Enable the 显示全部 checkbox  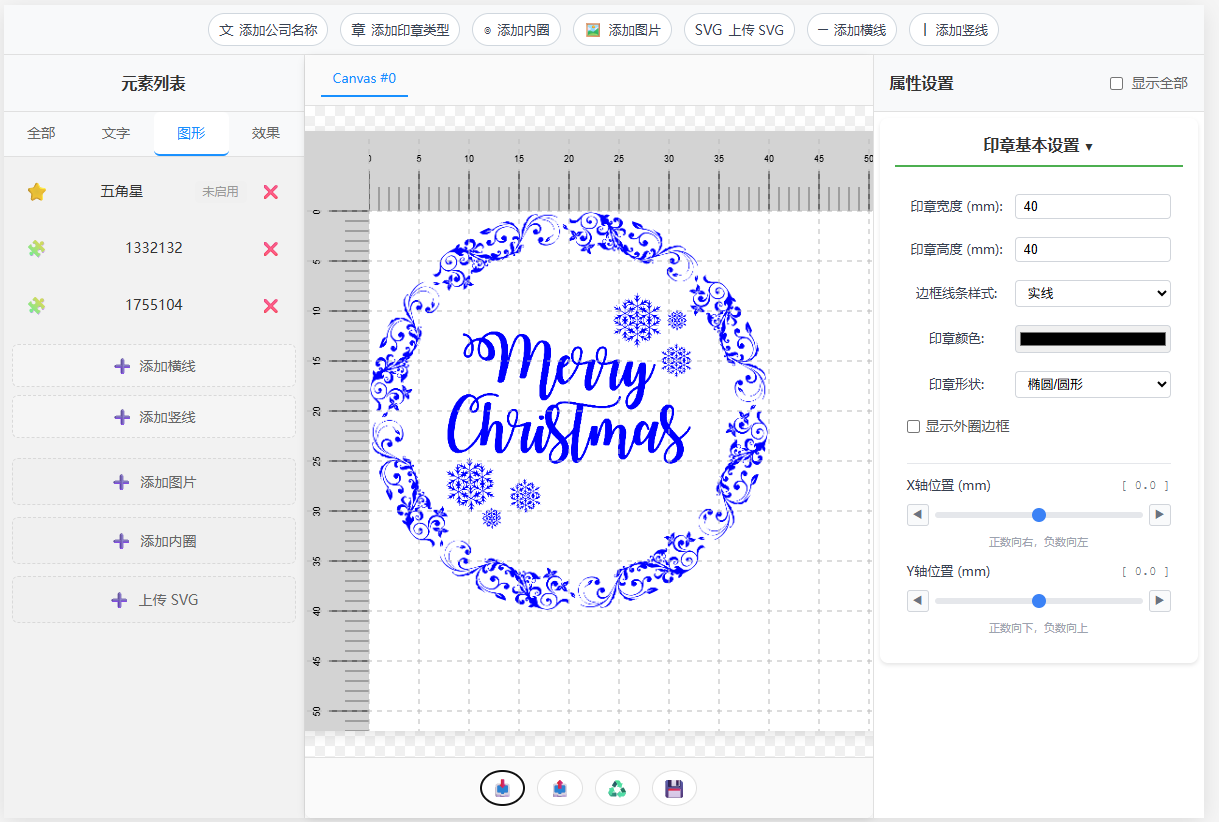pos(1117,83)
